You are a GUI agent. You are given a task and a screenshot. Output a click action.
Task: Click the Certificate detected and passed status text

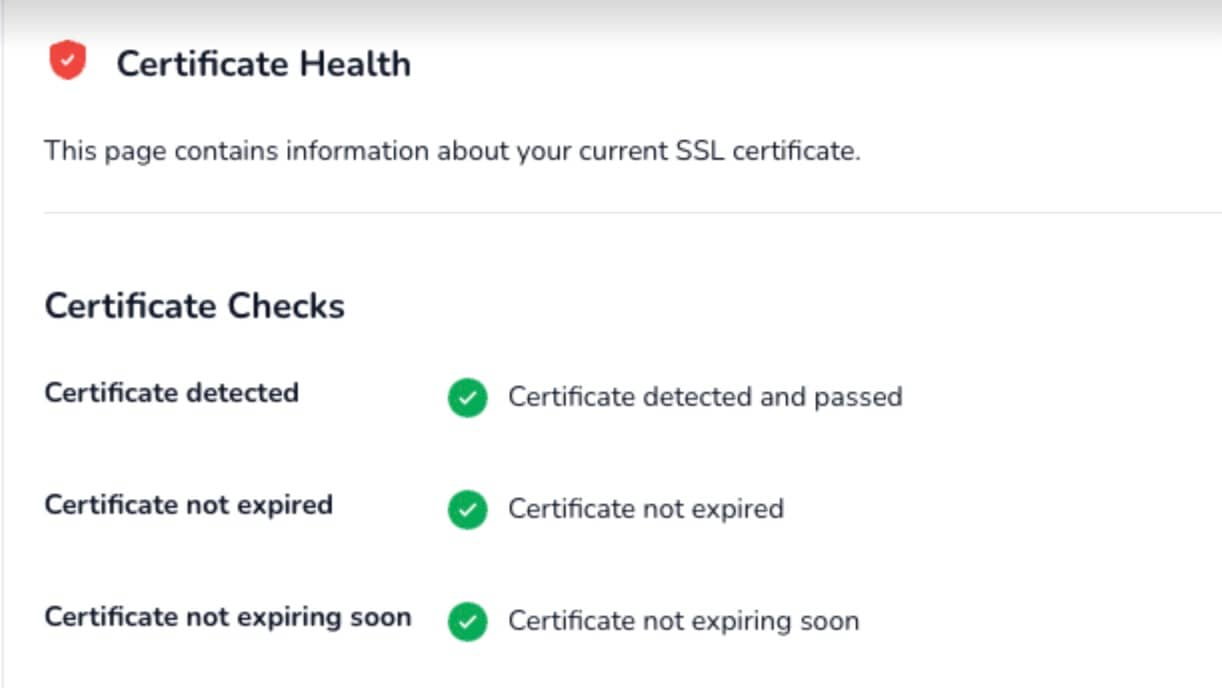(x=705, y=397)
